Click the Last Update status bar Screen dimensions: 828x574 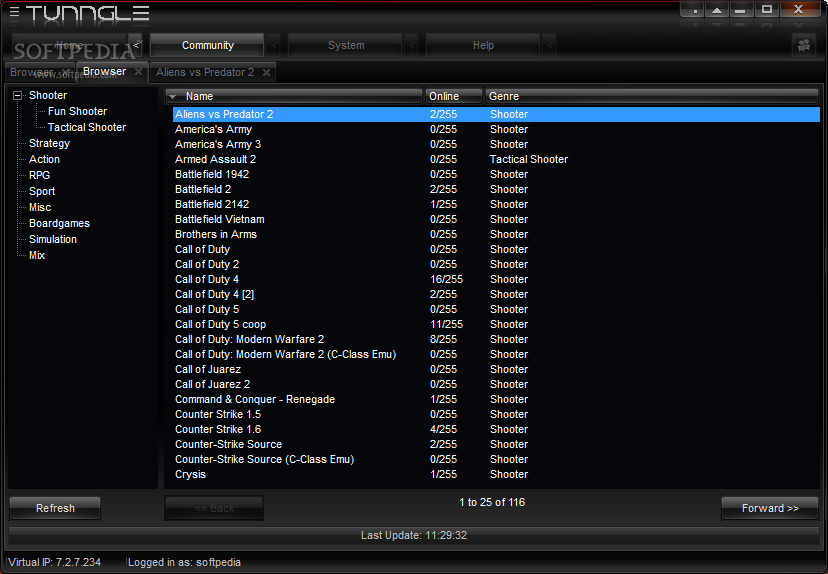[x=413, y=535]
